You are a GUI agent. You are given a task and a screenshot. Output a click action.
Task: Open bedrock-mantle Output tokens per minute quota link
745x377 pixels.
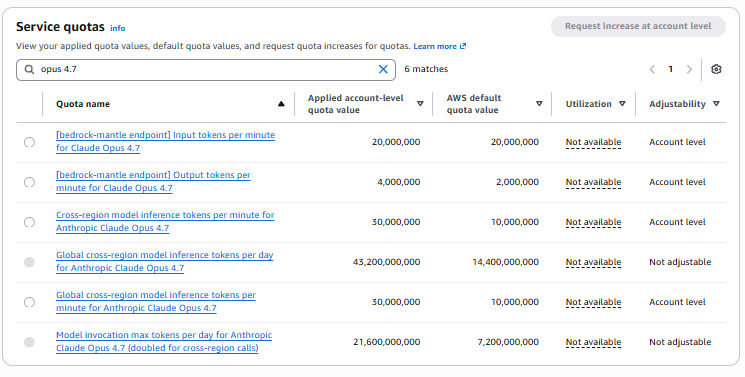pyautogui.click(x=153, y=181)
